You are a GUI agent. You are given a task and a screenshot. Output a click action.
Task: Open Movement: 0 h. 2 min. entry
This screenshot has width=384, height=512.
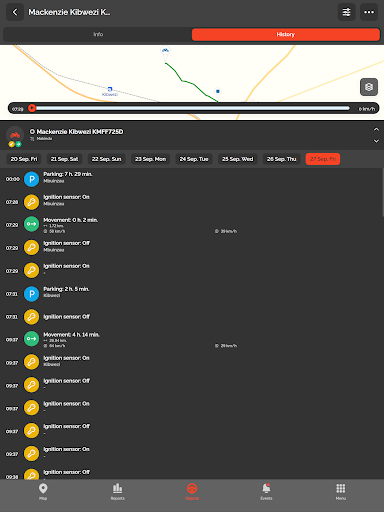pyautogui.click(x=191, y=225)
